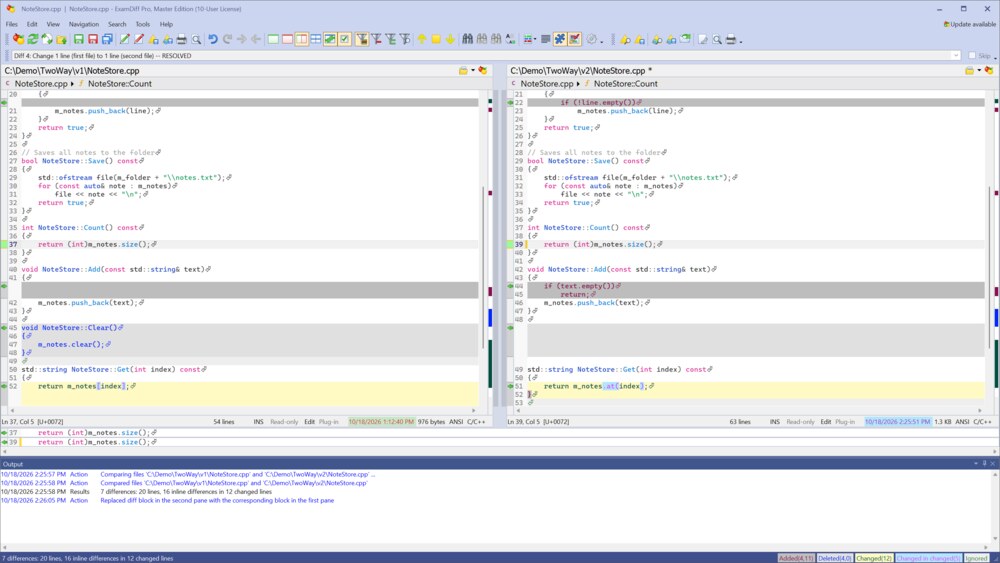Click the red Save file icon
Viewport: 1000px width, 563px height.
point(93,40)
